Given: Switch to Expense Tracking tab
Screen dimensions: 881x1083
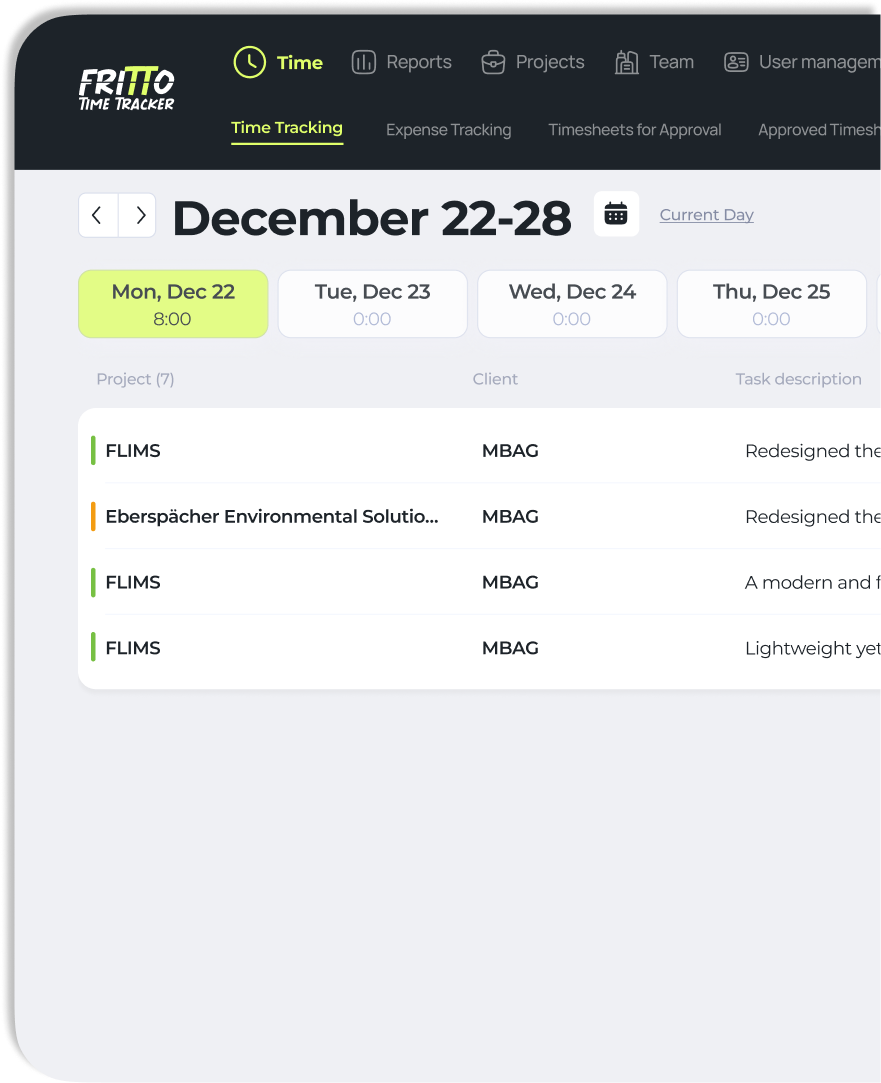Looking at the screenshot, I should point(448,130).
